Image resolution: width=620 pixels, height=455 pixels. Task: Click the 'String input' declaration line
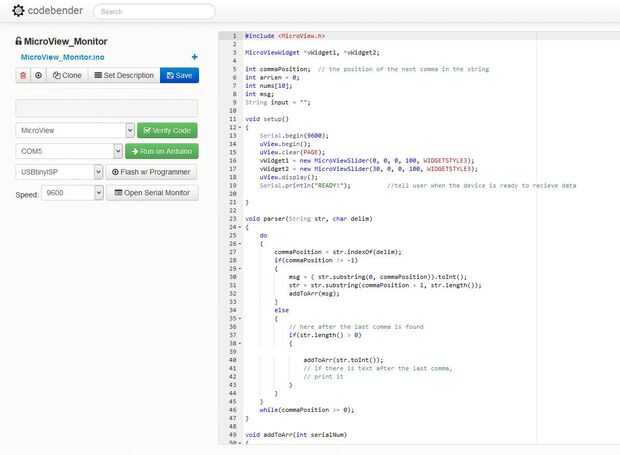tap(278, 102)
